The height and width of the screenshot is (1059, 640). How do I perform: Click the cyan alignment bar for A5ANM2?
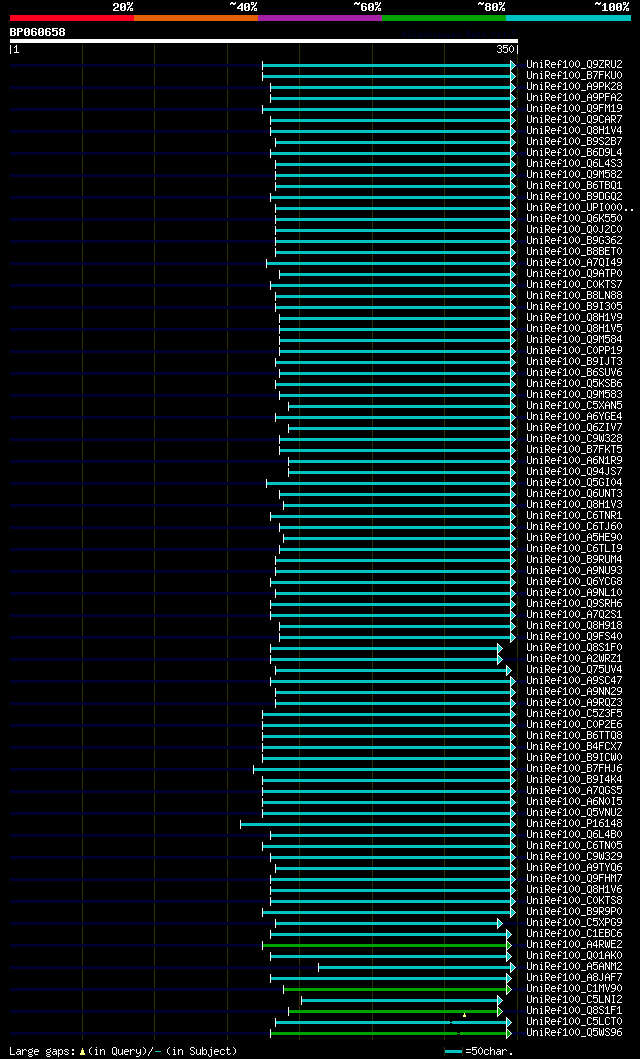(x=417, y=967)
